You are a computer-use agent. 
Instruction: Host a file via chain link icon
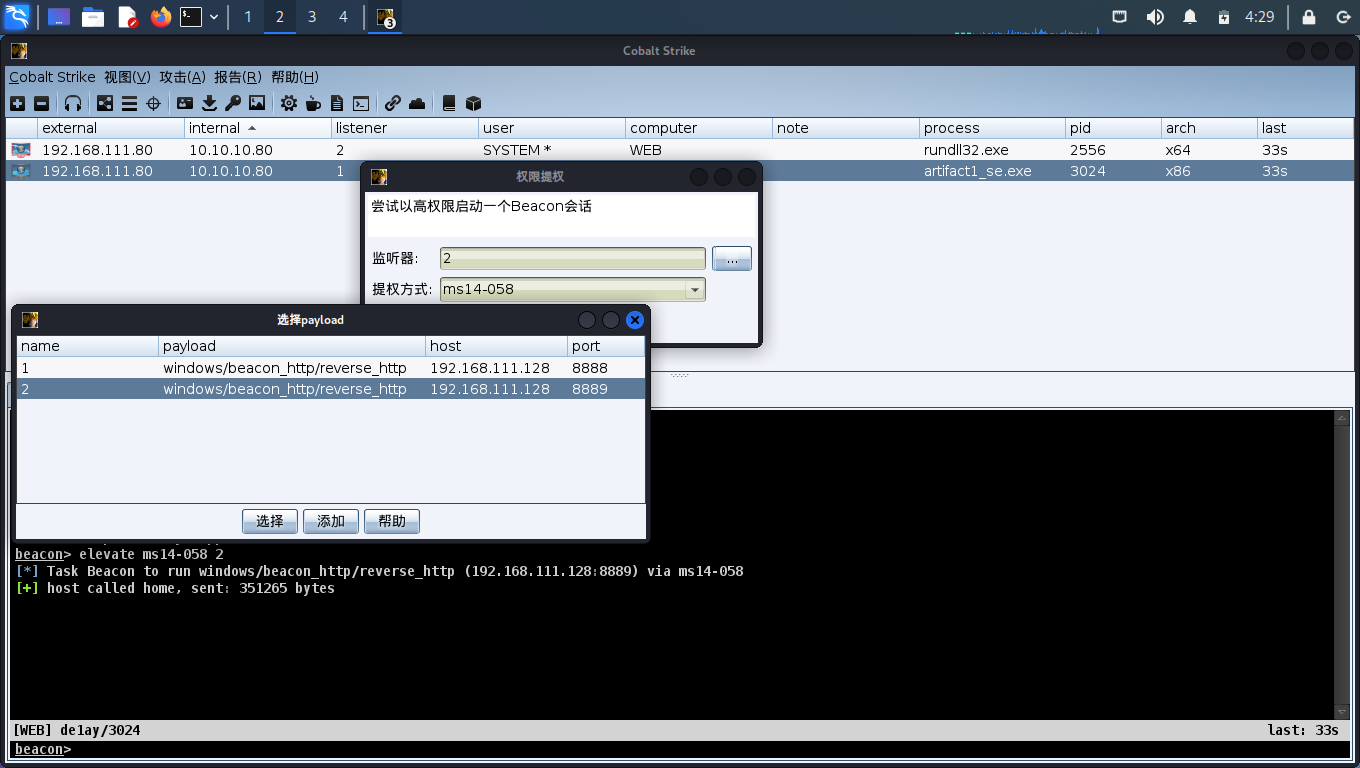[x=393, y=103]
